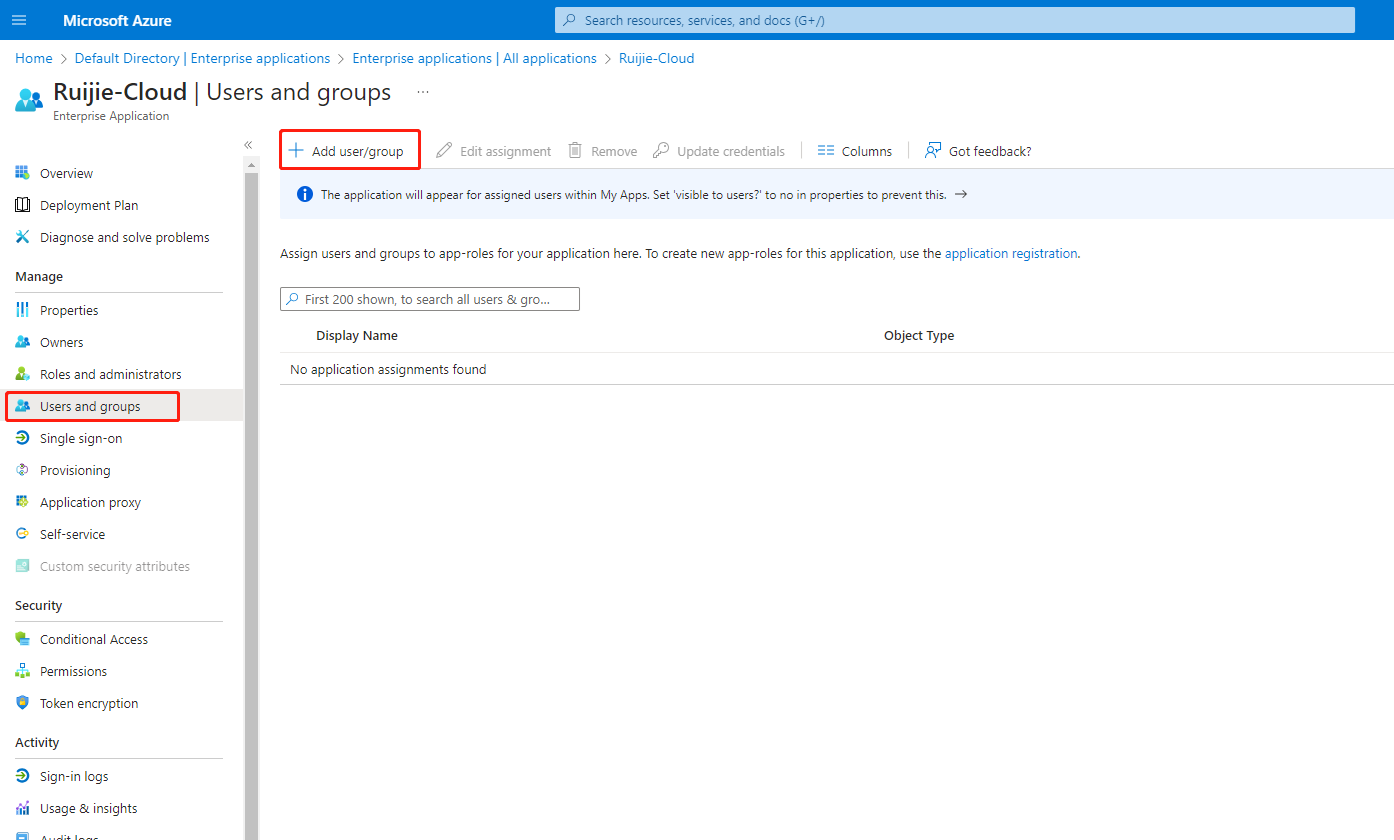Select Properties in the Manage section
This screenshot has width=1394, height=840.
click(69, 310)
